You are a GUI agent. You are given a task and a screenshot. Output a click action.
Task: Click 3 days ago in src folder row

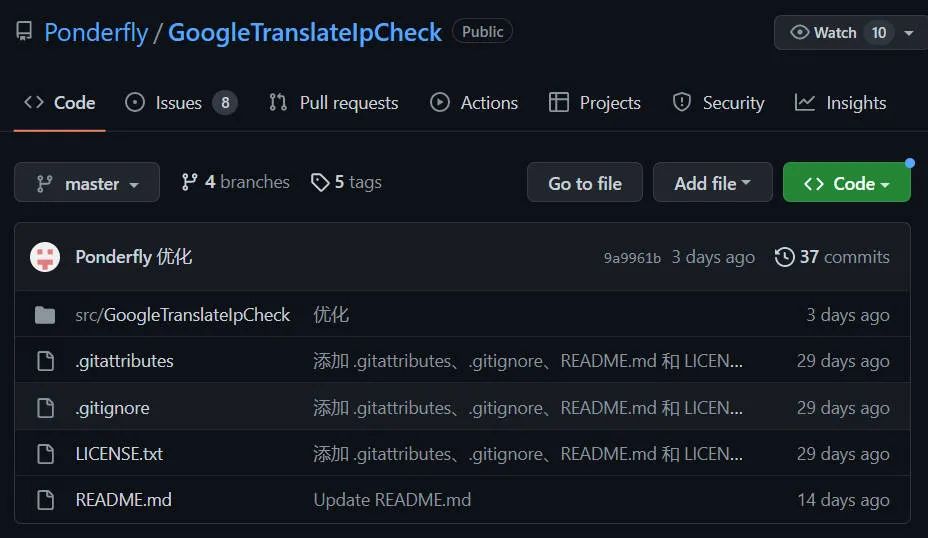pyautogui.click(x=848, y=315)
